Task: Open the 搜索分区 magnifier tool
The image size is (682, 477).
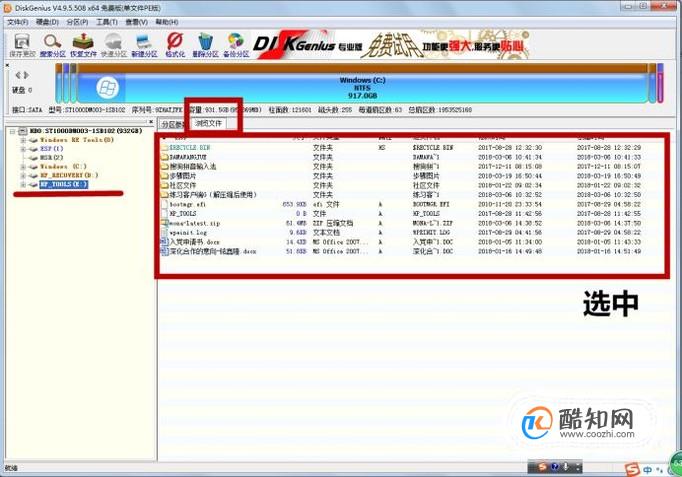Action: click(x=53, y=45)
